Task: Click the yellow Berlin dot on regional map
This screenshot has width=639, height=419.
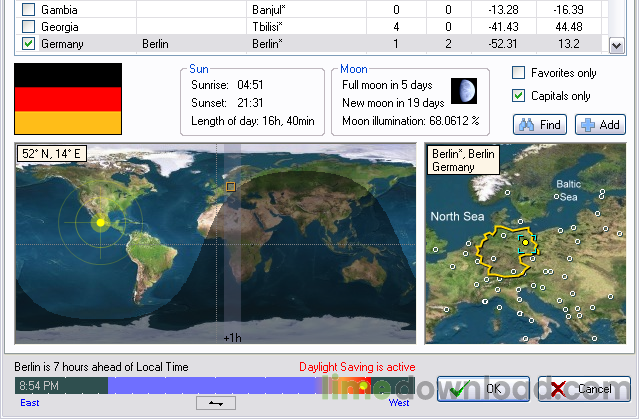Action: pyautogui.click(x=525, y=243)
